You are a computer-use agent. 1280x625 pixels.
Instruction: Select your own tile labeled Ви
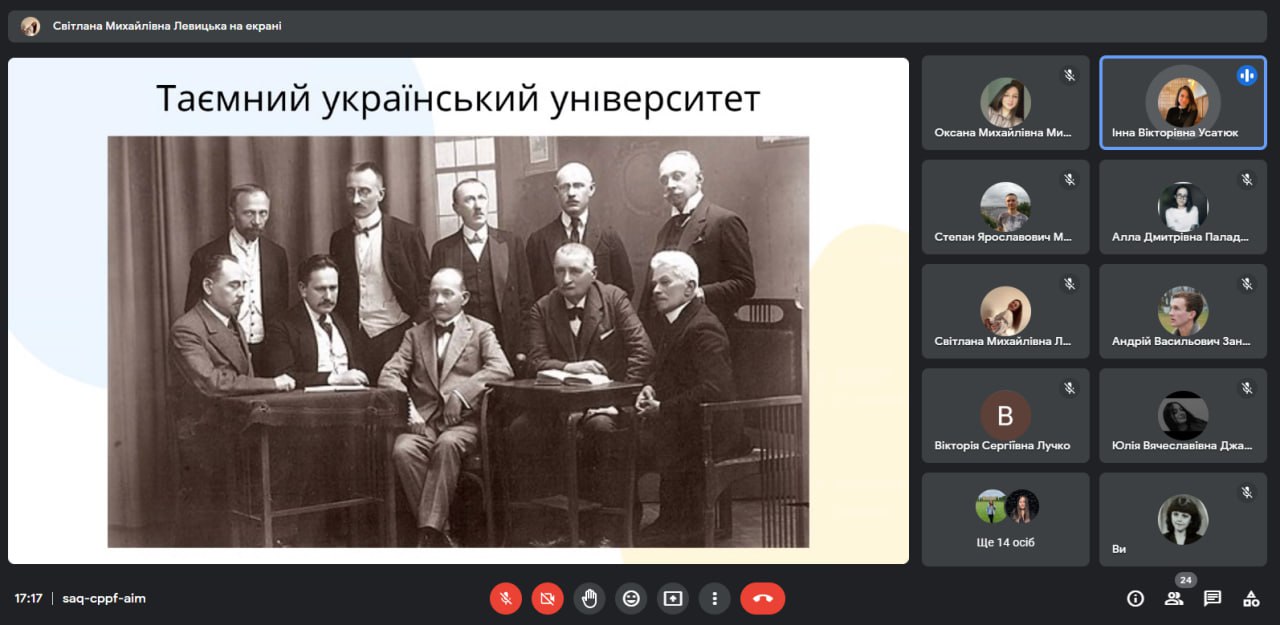tap(1183, 519)
